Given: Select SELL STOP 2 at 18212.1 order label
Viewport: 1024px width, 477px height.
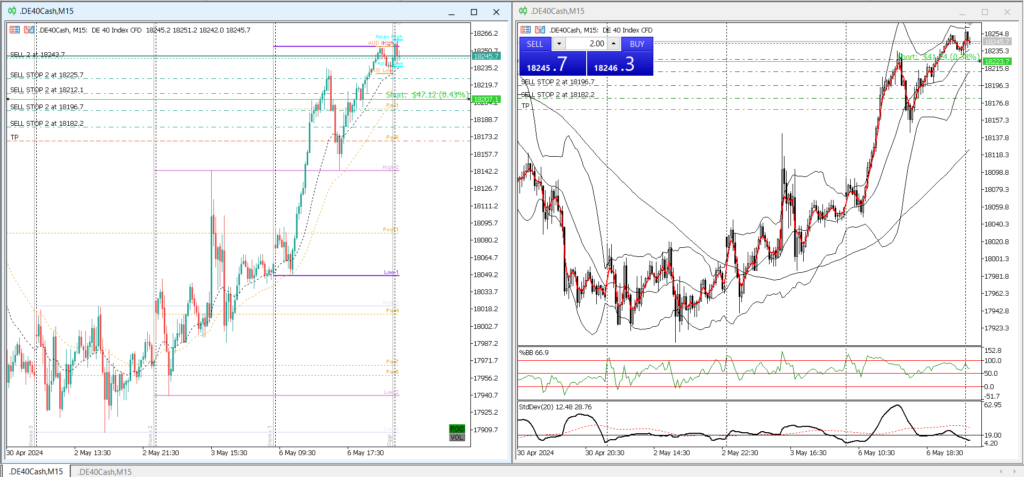Looking at the screenshot, I should (x=46, y=90).
